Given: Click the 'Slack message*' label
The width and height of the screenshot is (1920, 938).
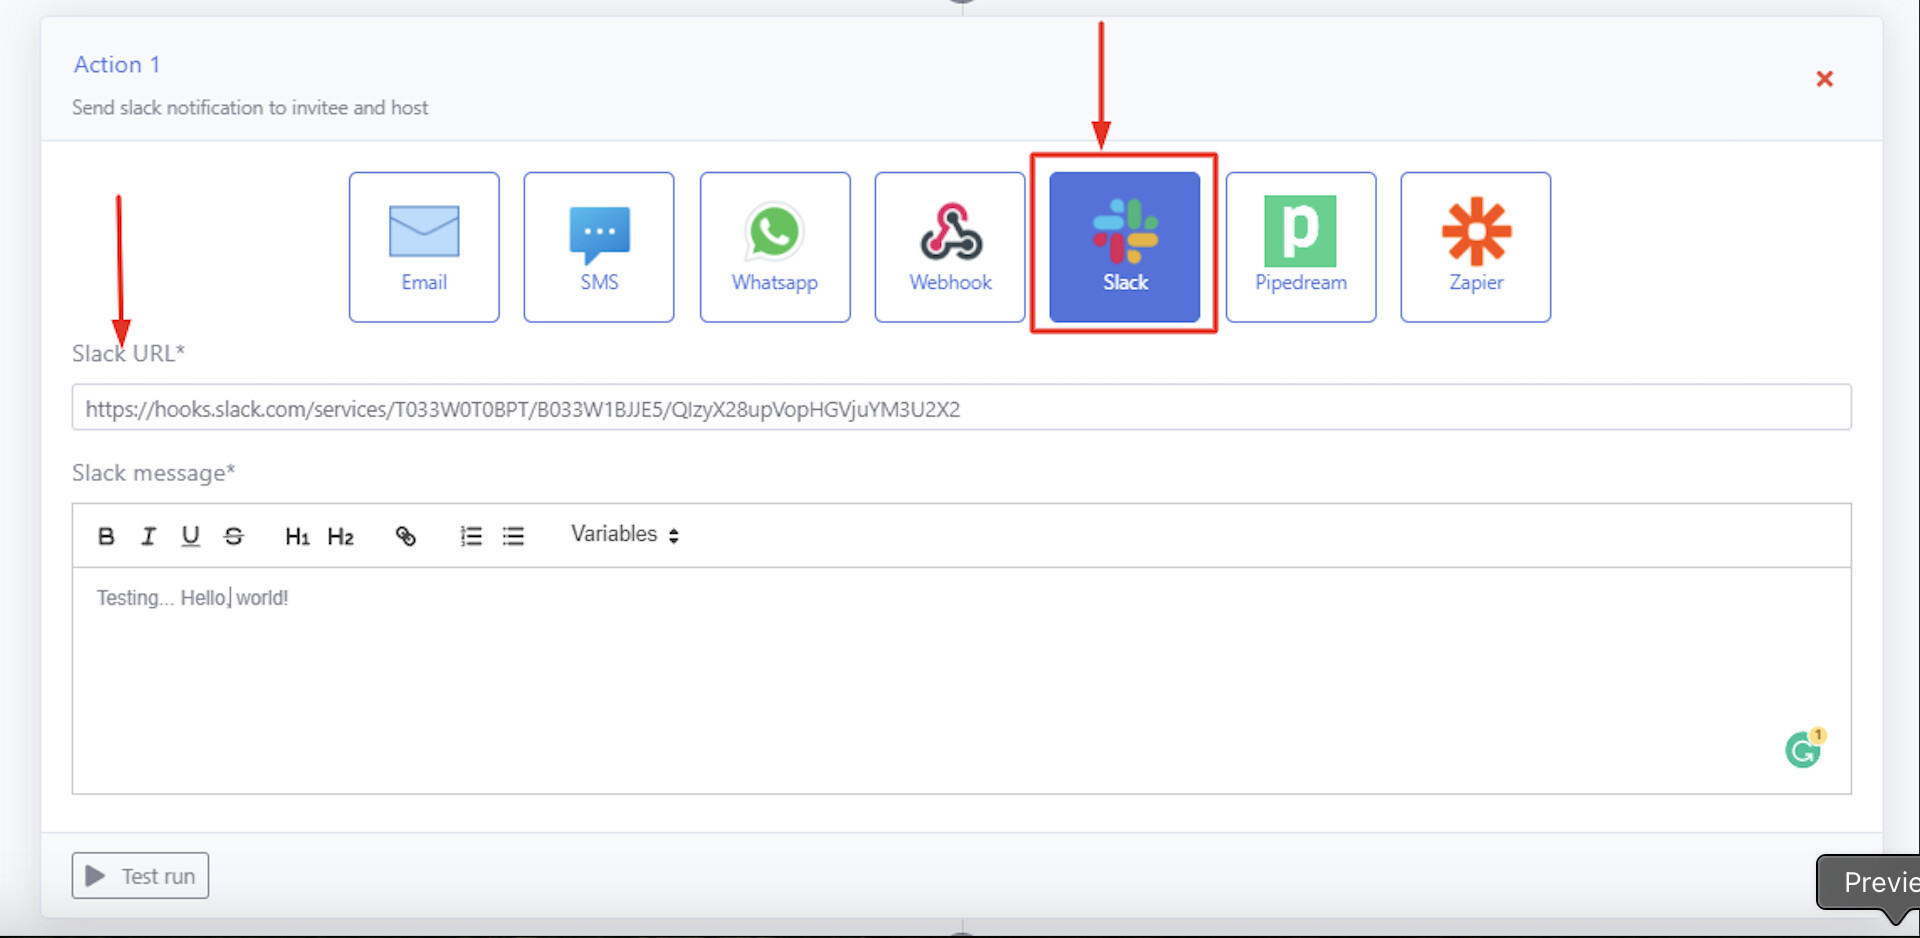Looking at the screenshot, I should [153, 473].
